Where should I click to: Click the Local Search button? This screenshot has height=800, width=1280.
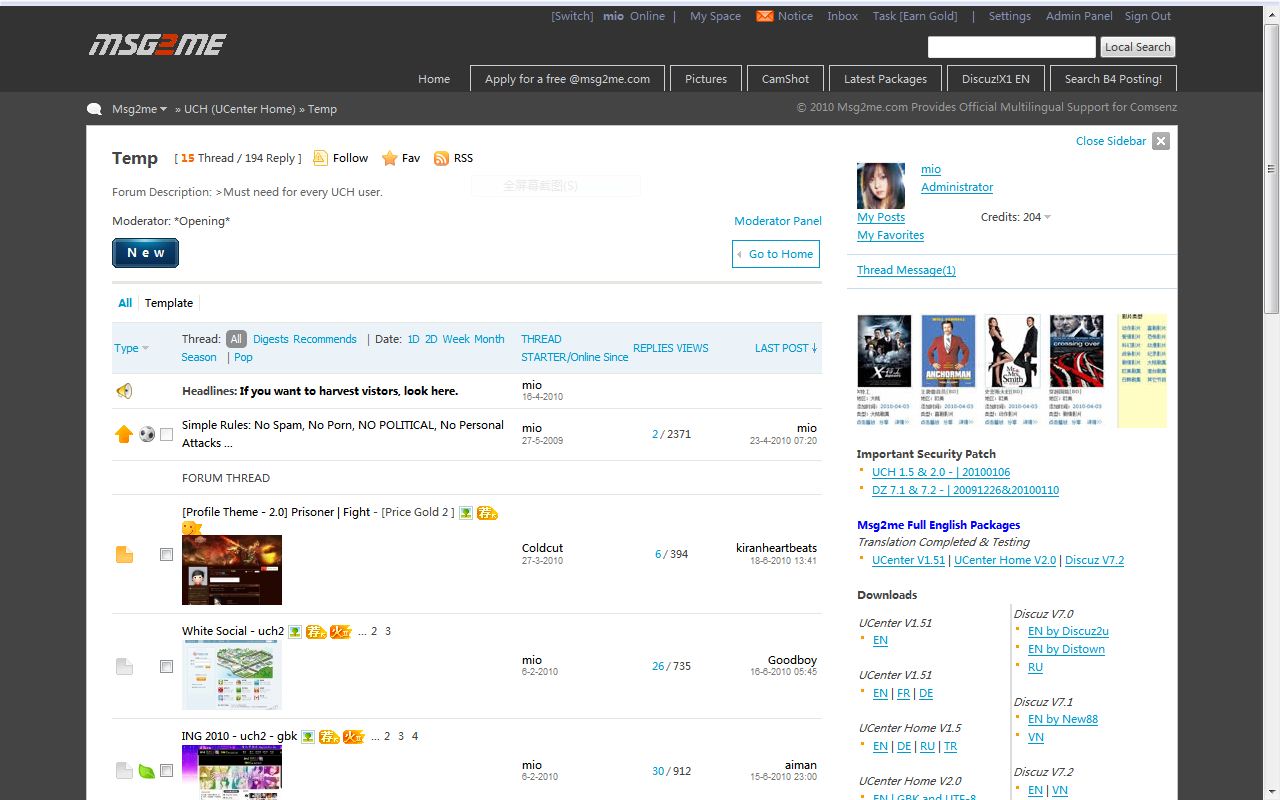click(x=1138, y=47)
